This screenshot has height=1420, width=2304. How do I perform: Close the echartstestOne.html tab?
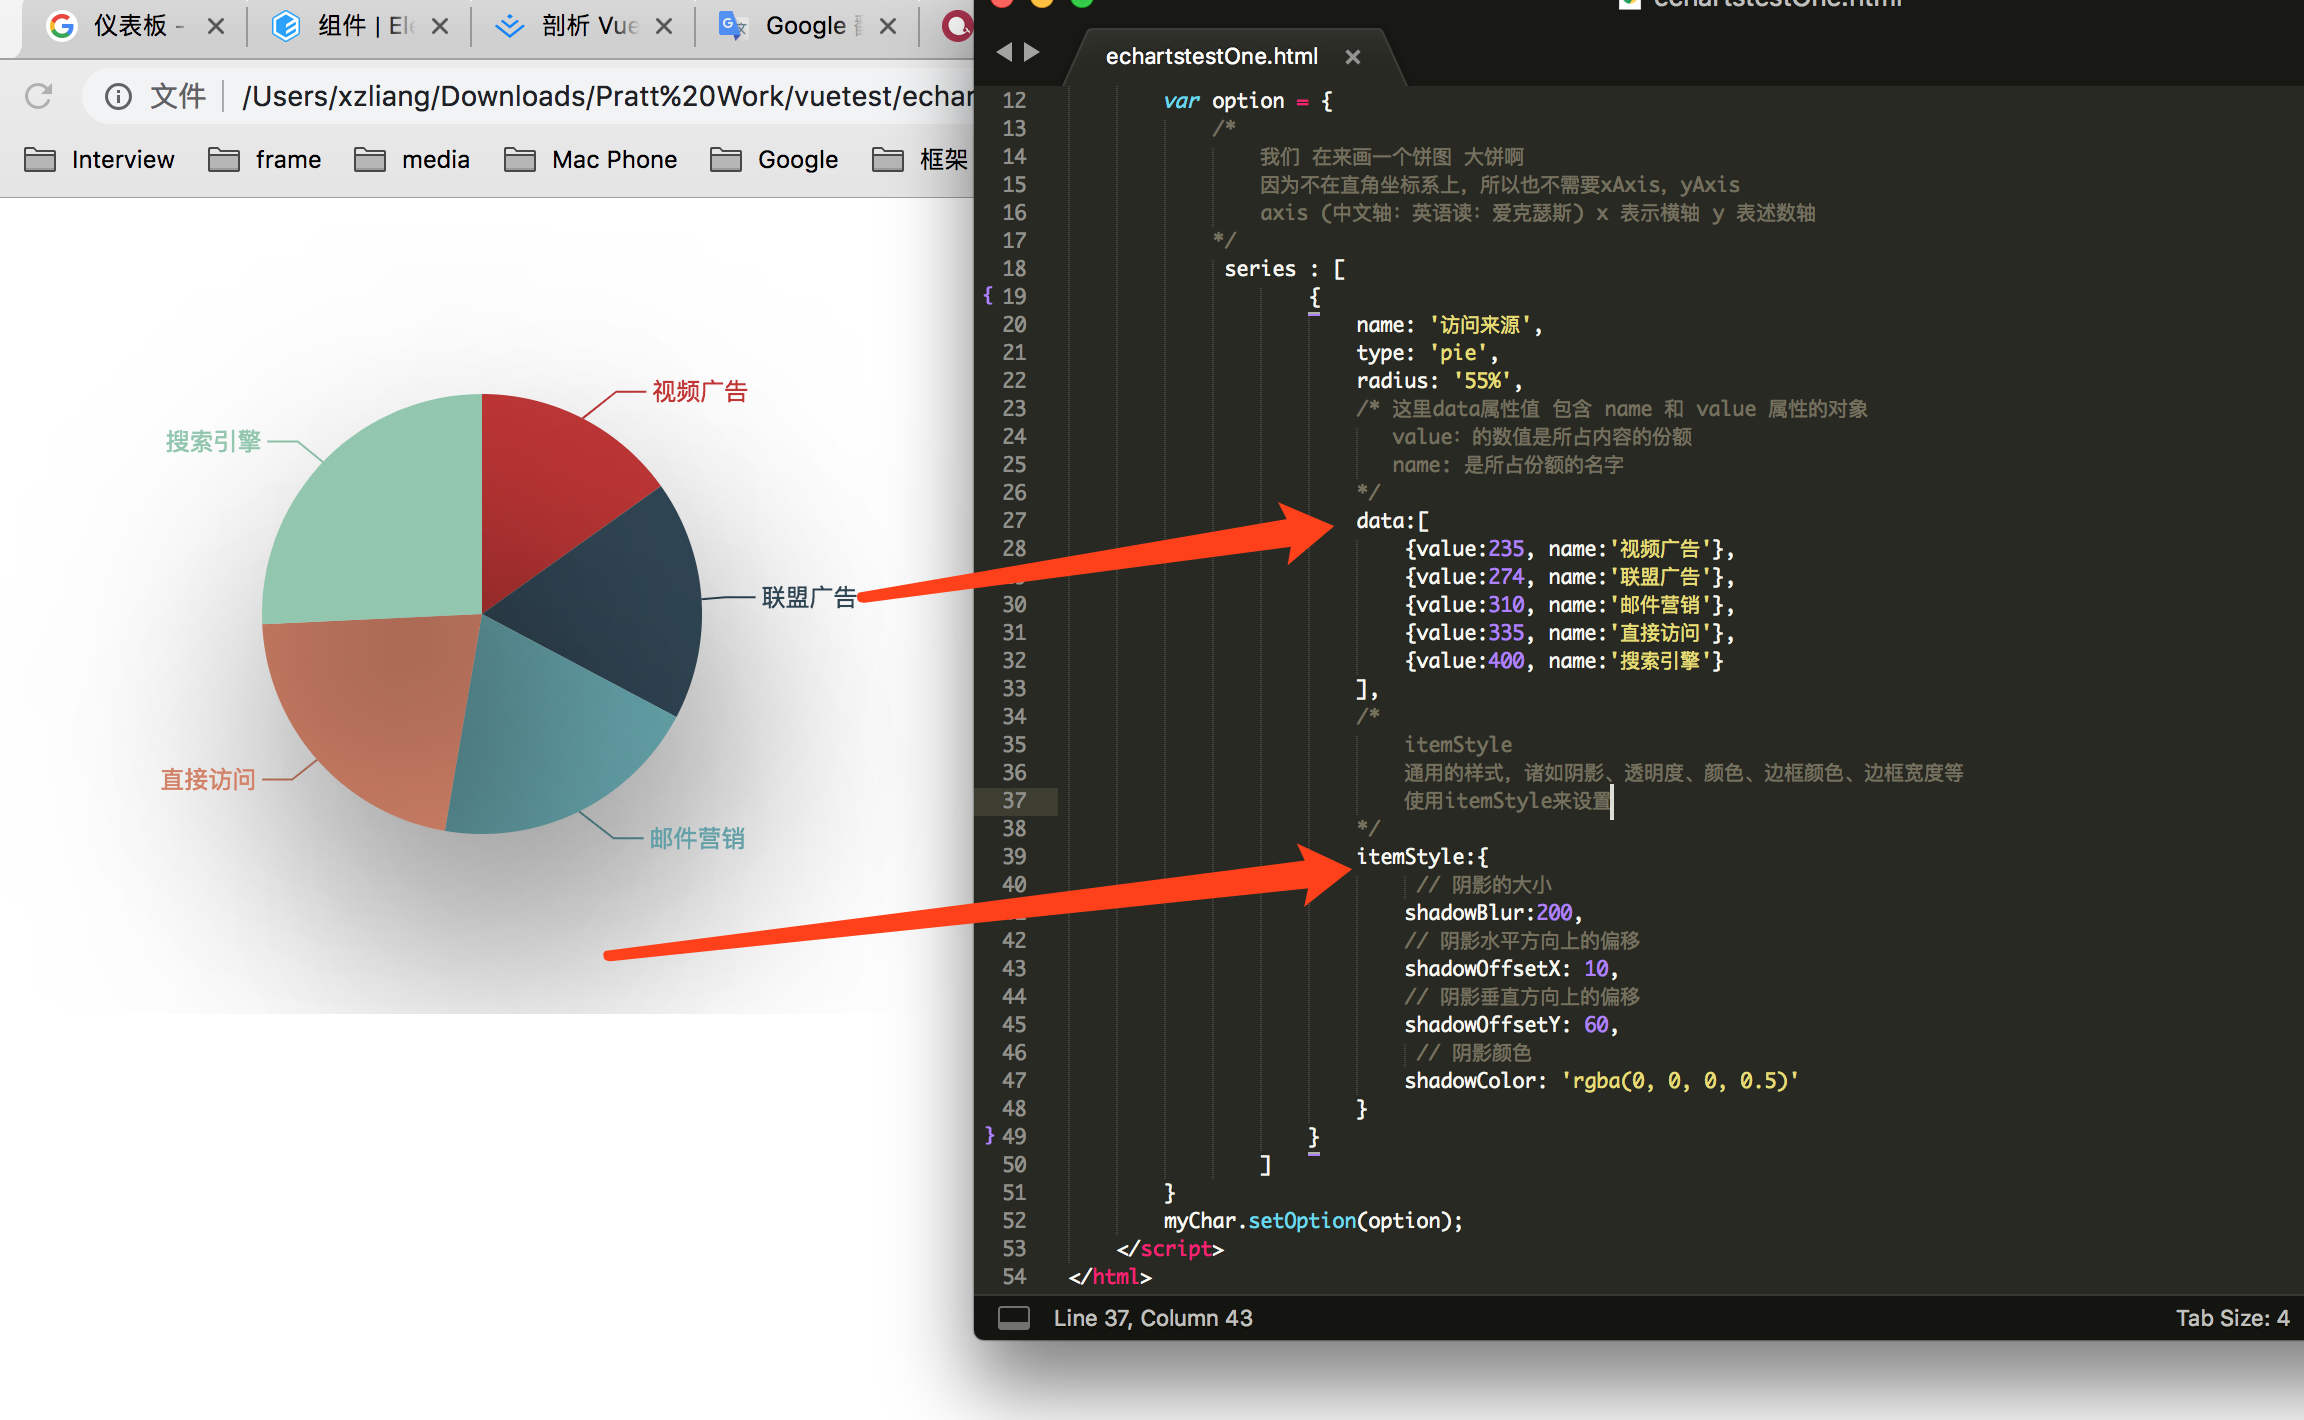pyautogui.click(x=1352, y=57)
